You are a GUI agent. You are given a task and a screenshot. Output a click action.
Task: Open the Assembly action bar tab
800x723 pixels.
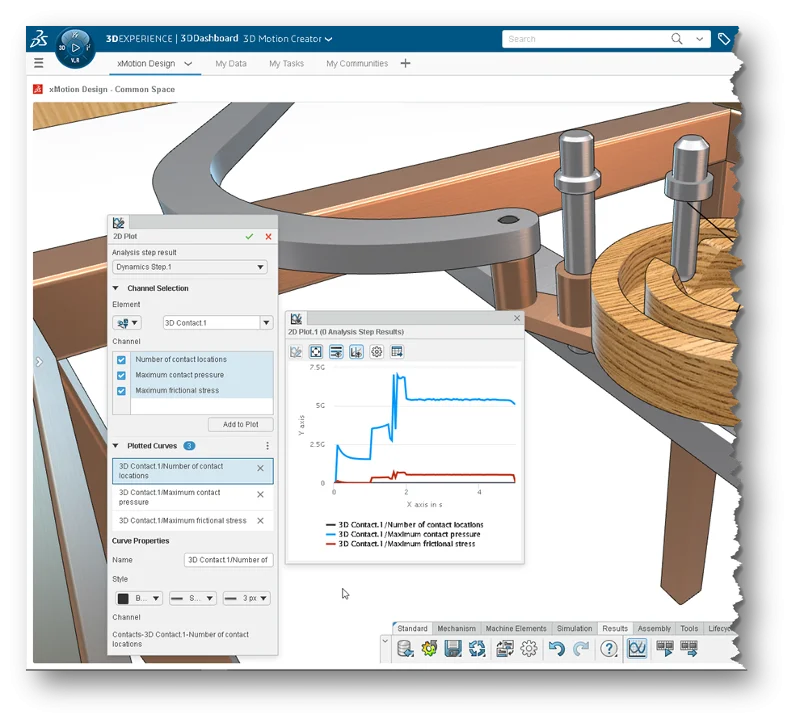[x=654, y=628]
